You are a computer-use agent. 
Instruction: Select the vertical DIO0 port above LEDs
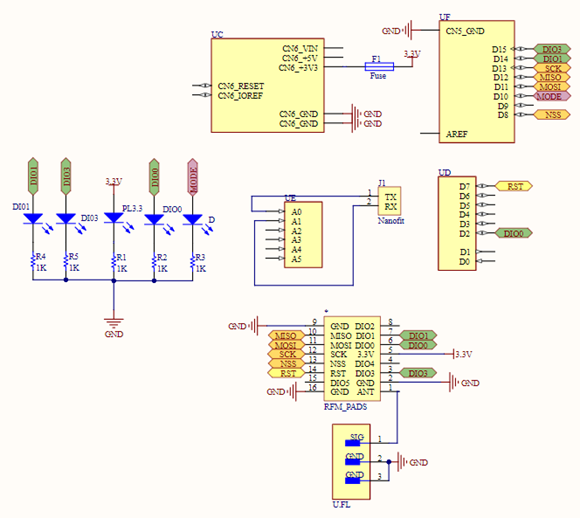154,177
